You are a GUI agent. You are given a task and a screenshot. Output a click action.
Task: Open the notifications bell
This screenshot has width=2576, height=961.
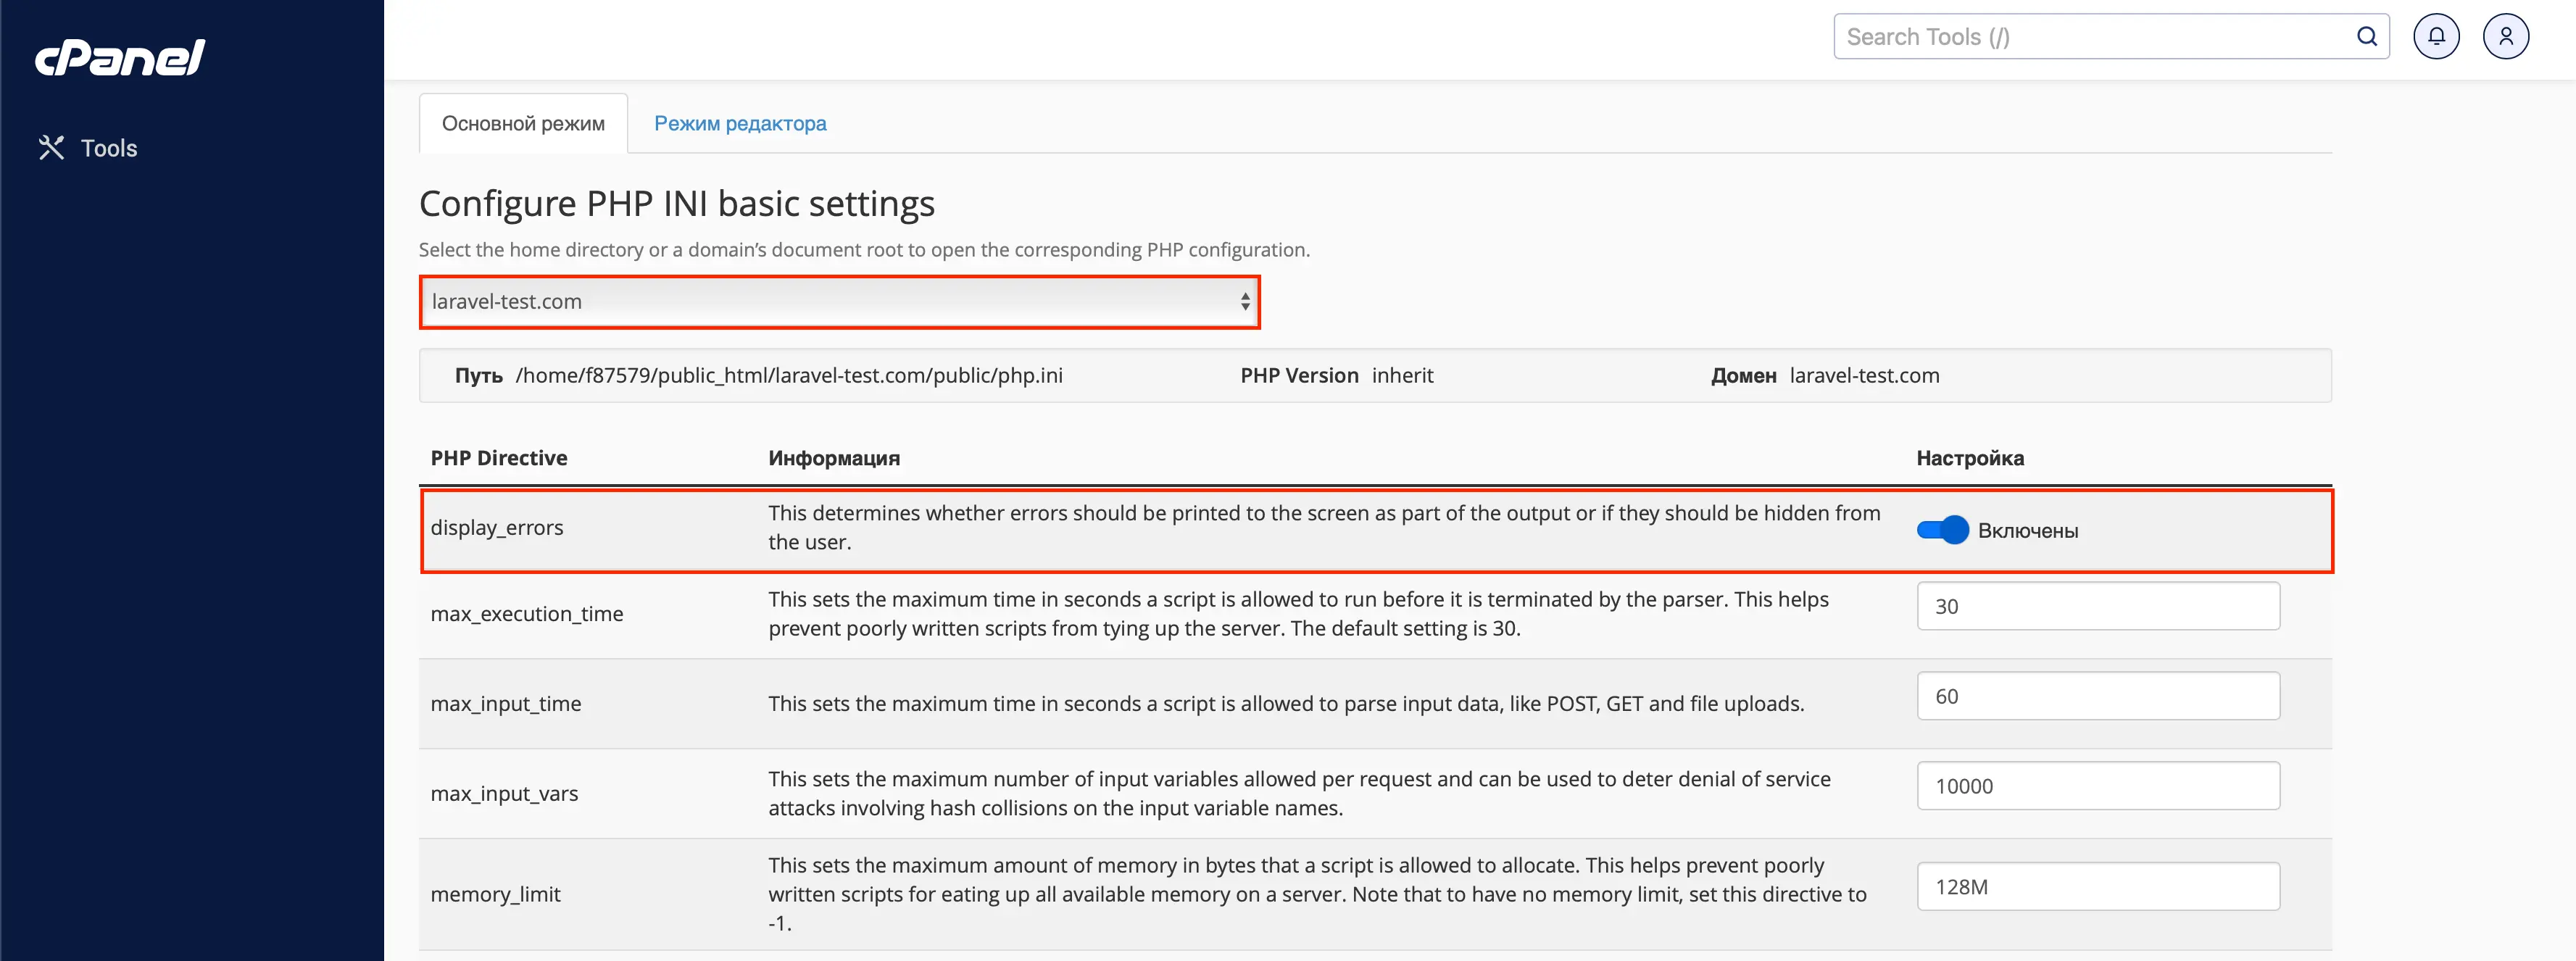pos(2436,37)
